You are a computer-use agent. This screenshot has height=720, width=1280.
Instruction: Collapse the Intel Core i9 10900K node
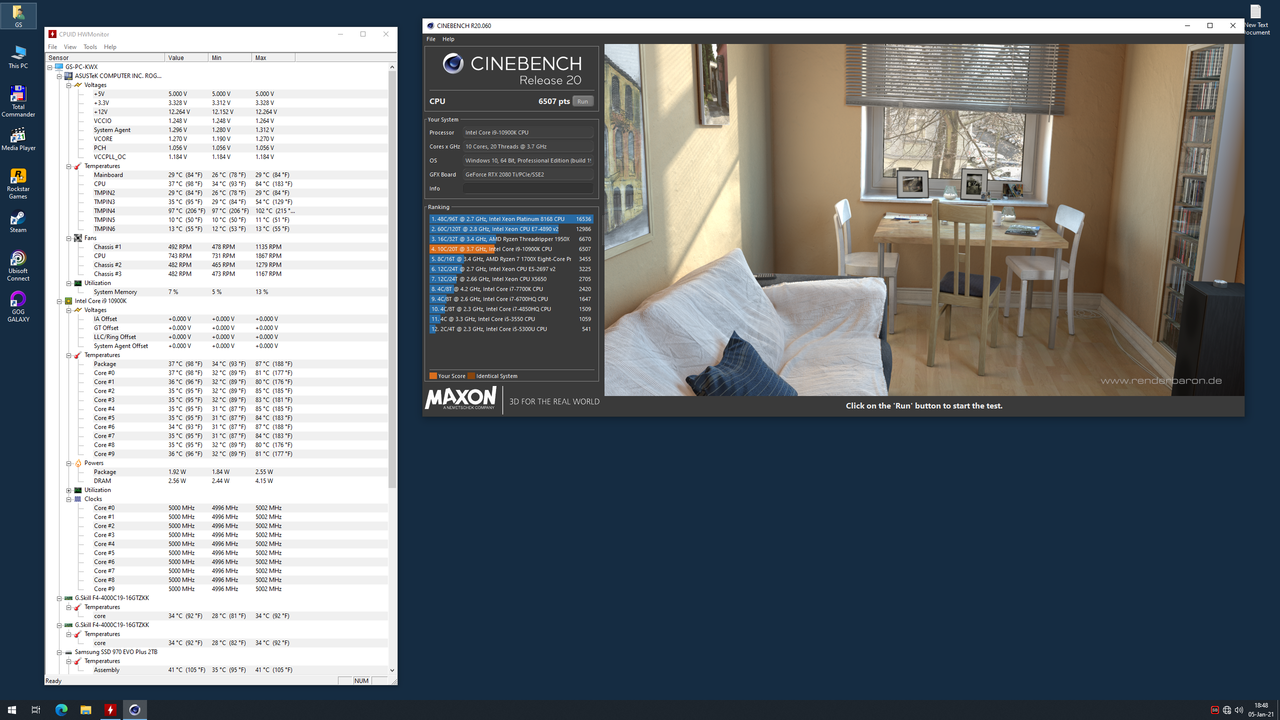(60, 301)
